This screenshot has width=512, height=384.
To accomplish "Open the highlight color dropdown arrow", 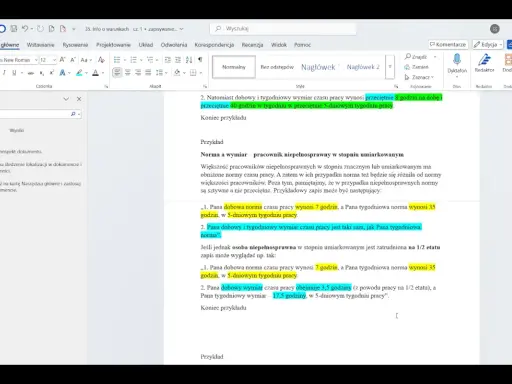I will tap(87, 73).
